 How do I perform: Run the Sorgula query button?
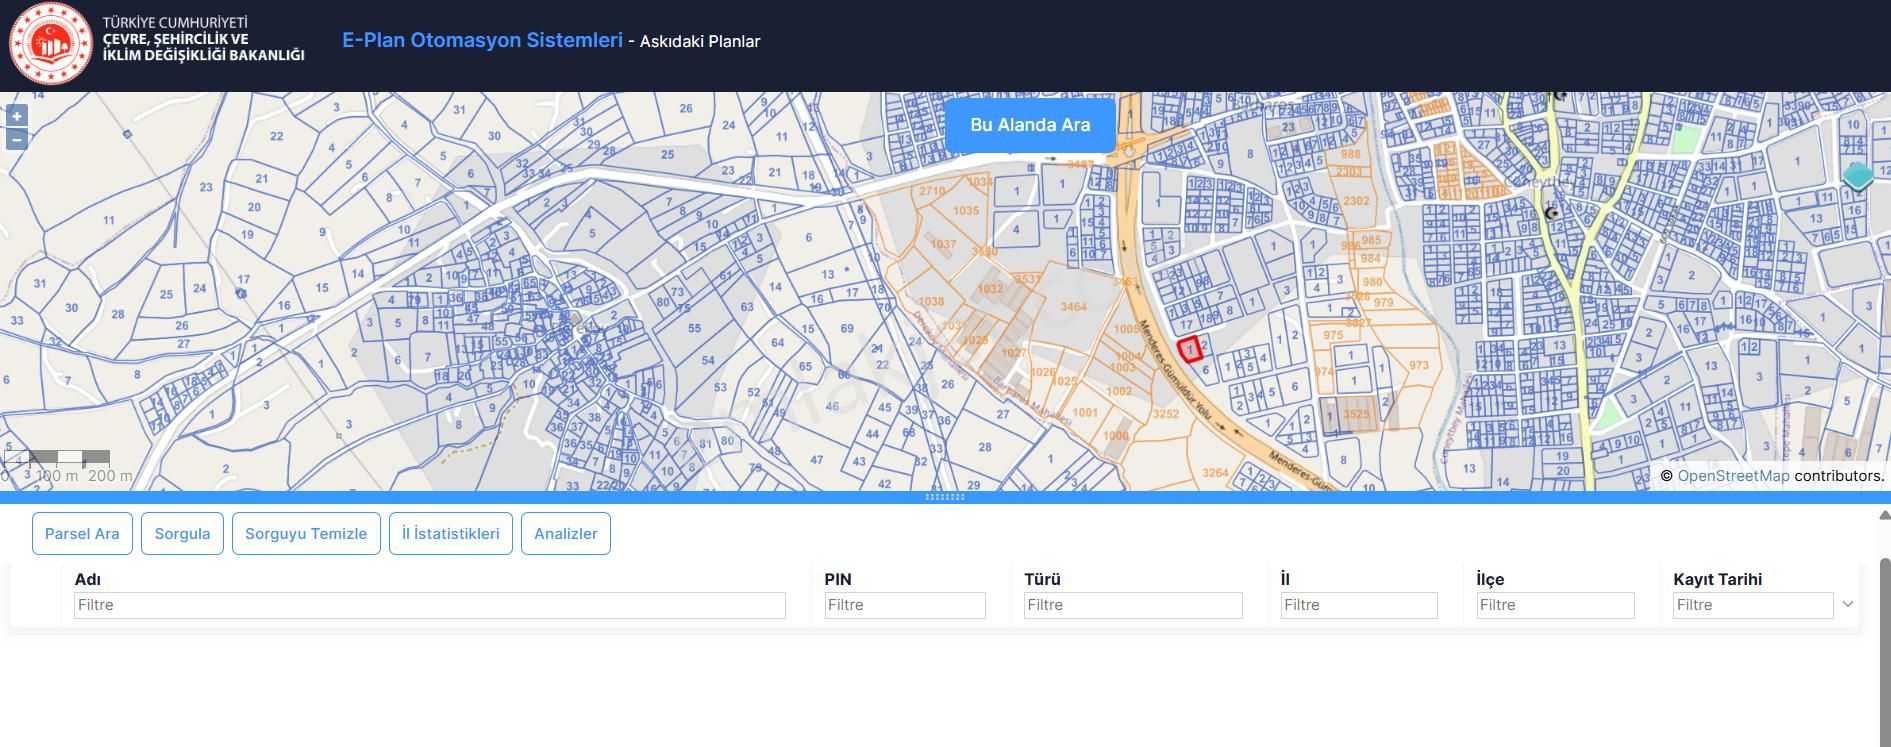[x=182, y=534]
